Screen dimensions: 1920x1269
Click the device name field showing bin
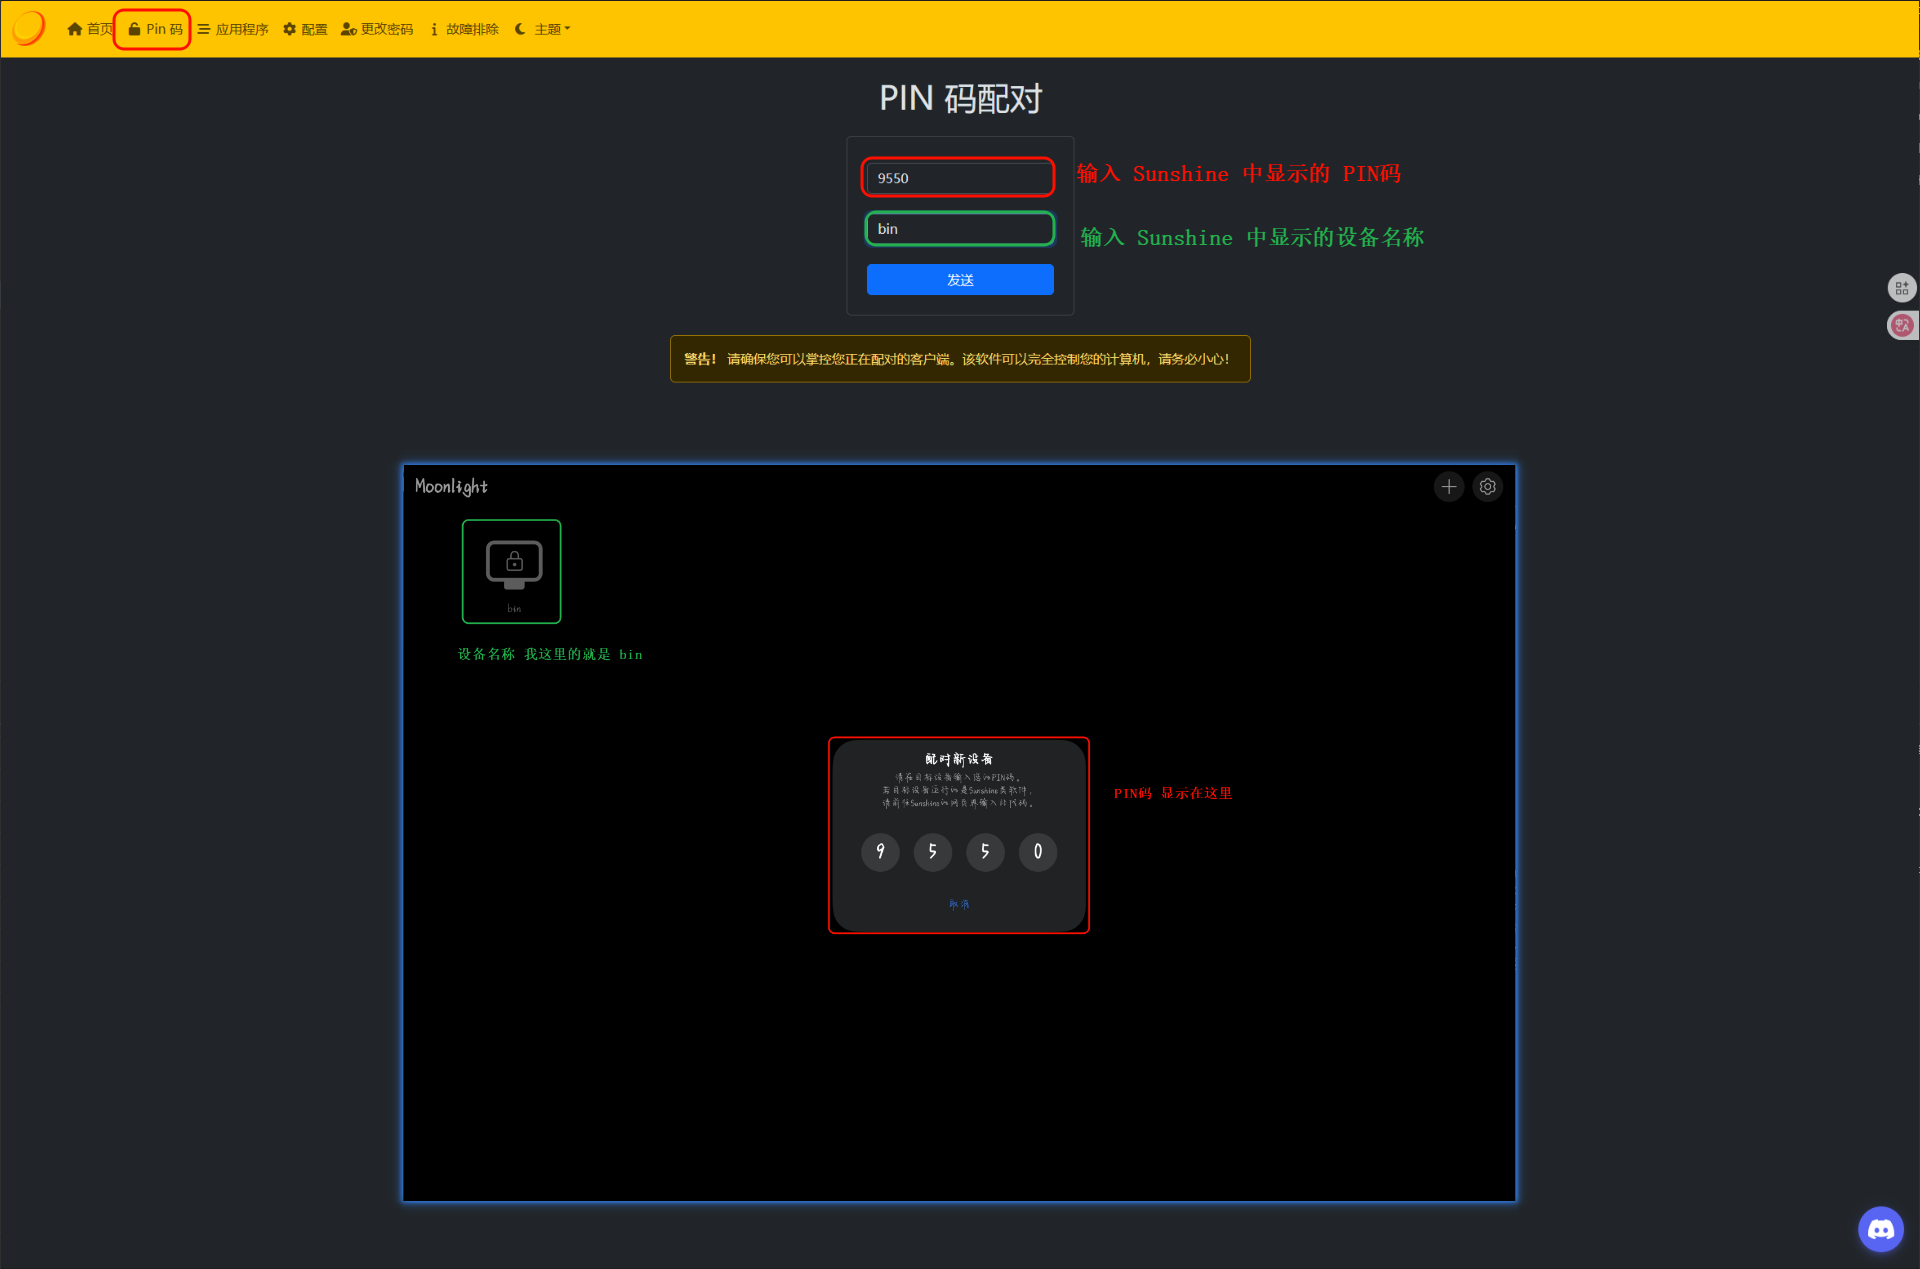click(958, 229)
